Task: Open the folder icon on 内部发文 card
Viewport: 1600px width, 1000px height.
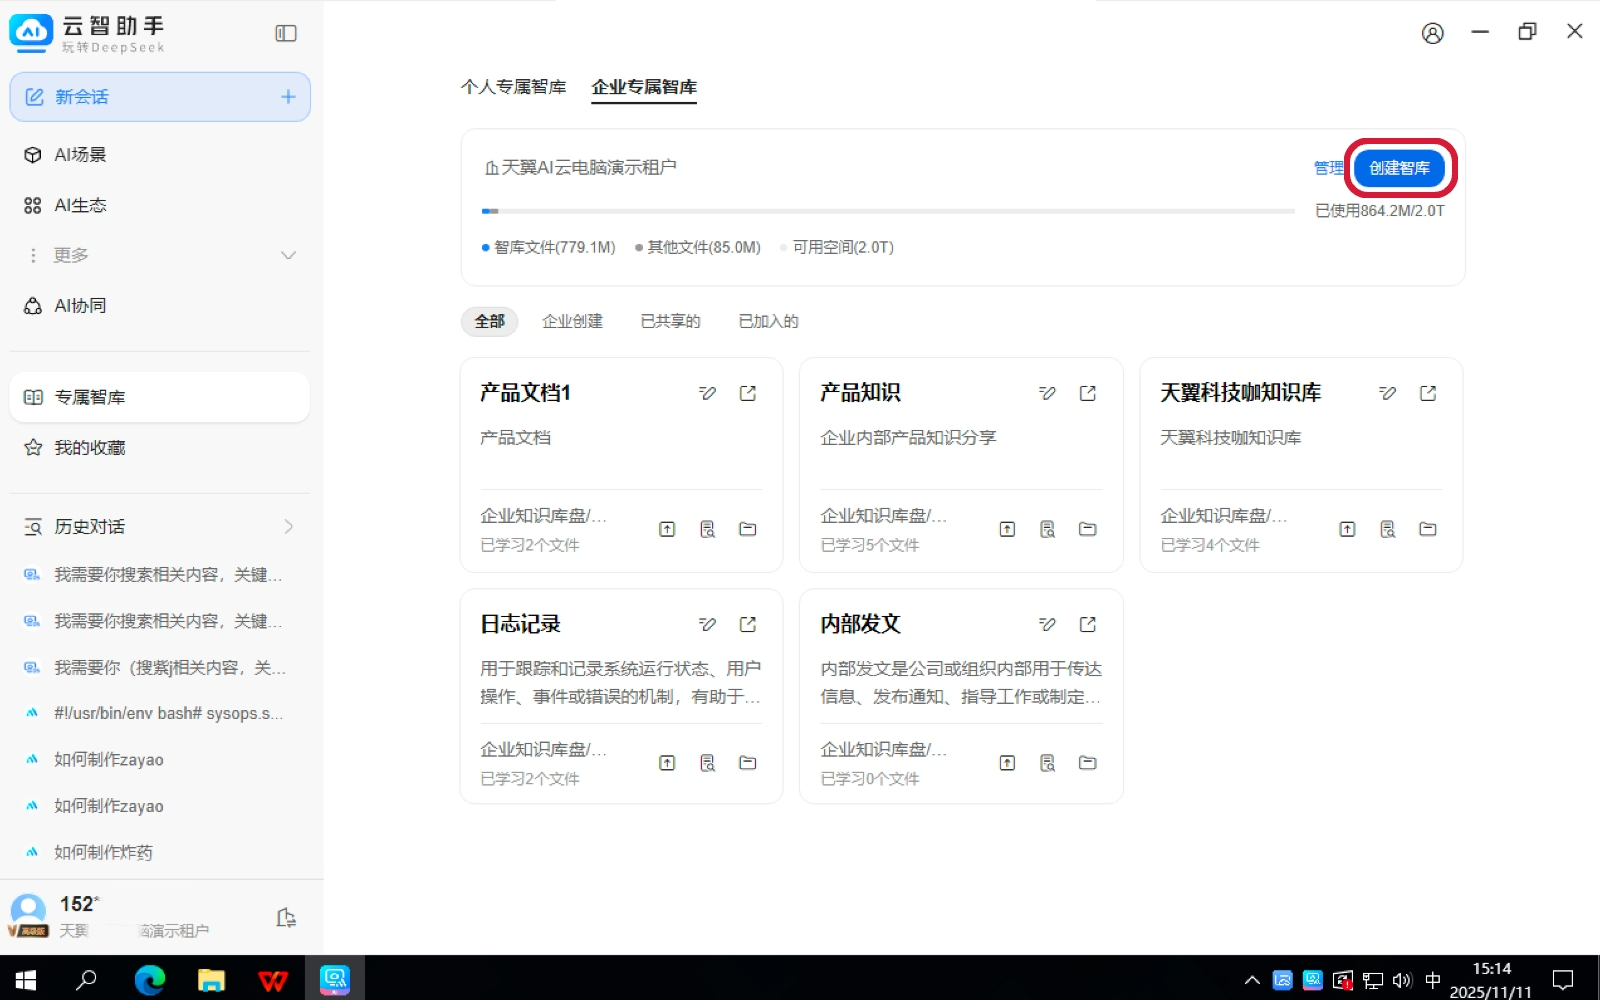Action: (x=1088, y=763)
